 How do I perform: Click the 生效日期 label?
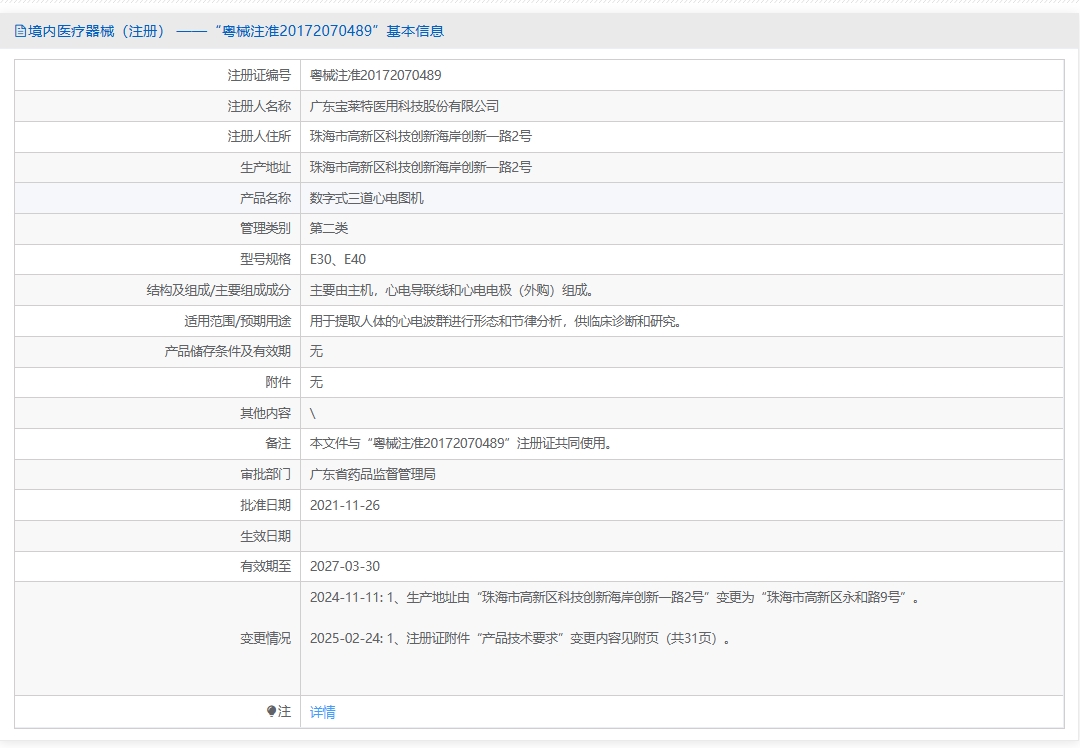tap(265, 536)
